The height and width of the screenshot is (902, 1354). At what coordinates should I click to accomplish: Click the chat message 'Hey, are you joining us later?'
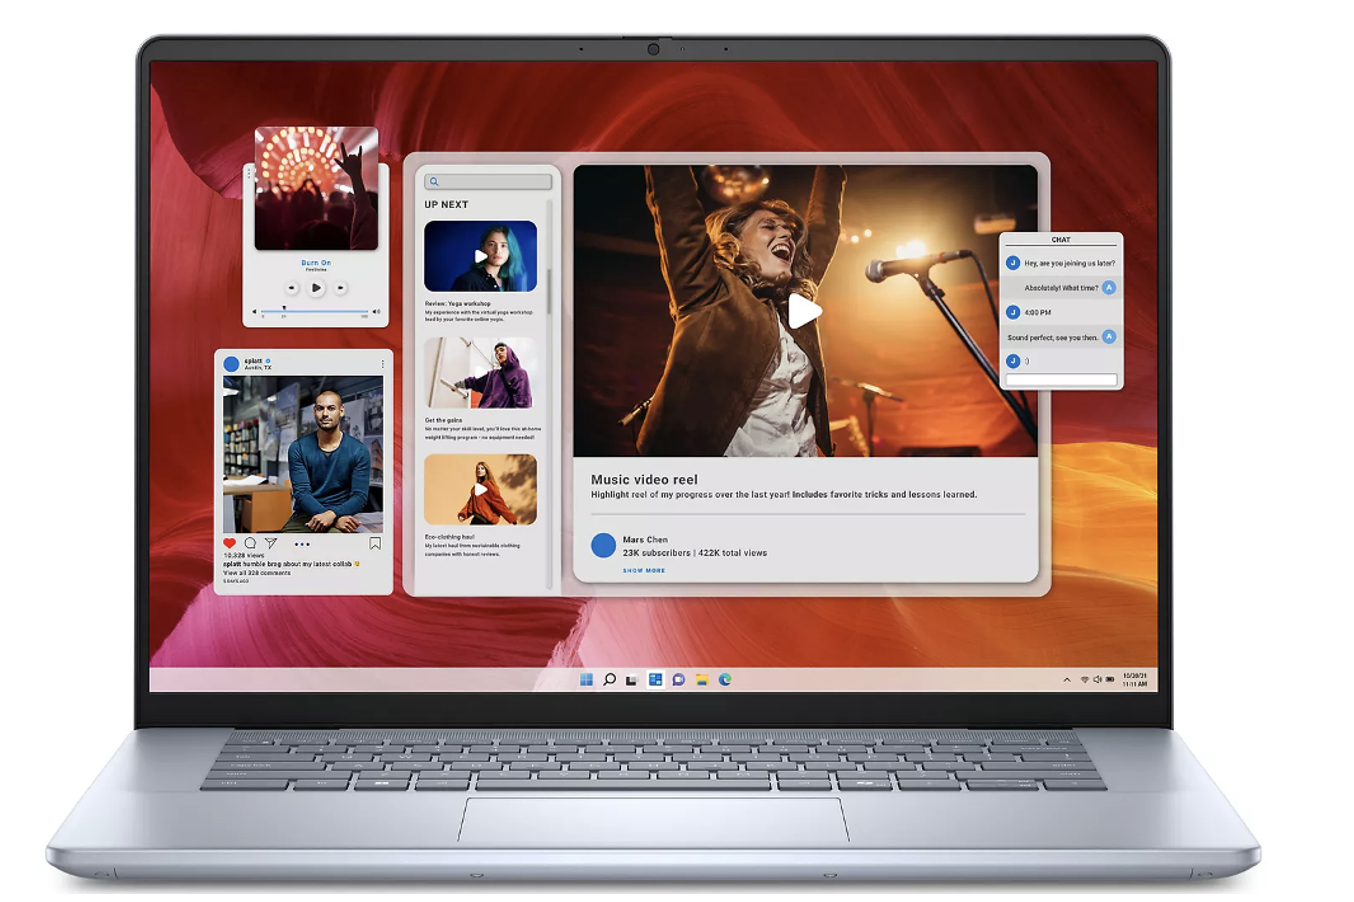coord(1069,263)
